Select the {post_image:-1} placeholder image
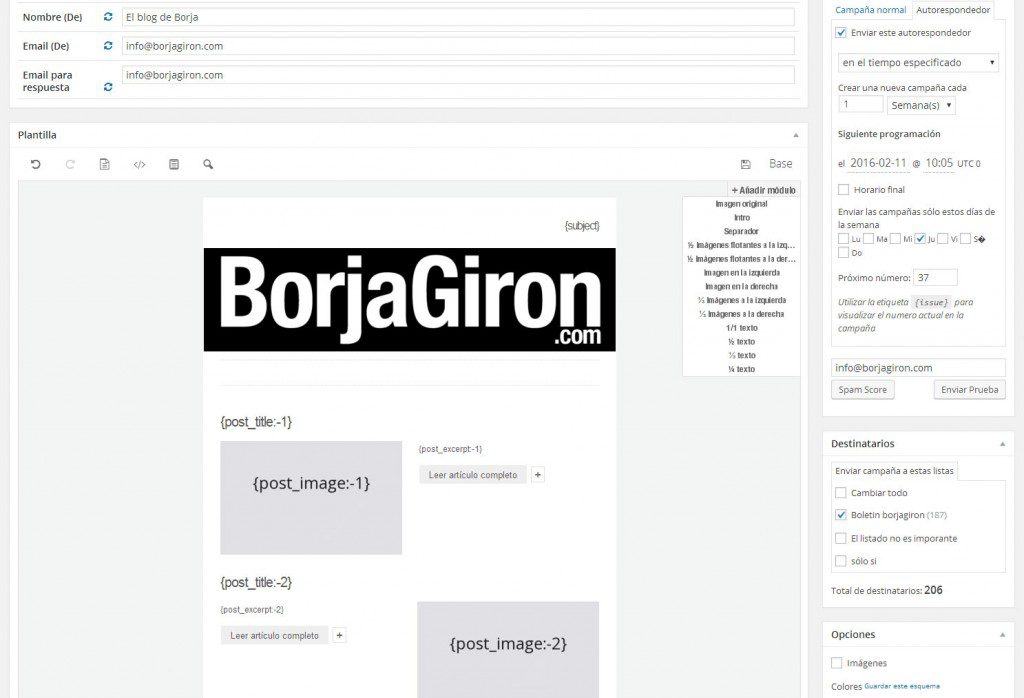The height and width of the screenshot is (698, 1024). [311, 498]
